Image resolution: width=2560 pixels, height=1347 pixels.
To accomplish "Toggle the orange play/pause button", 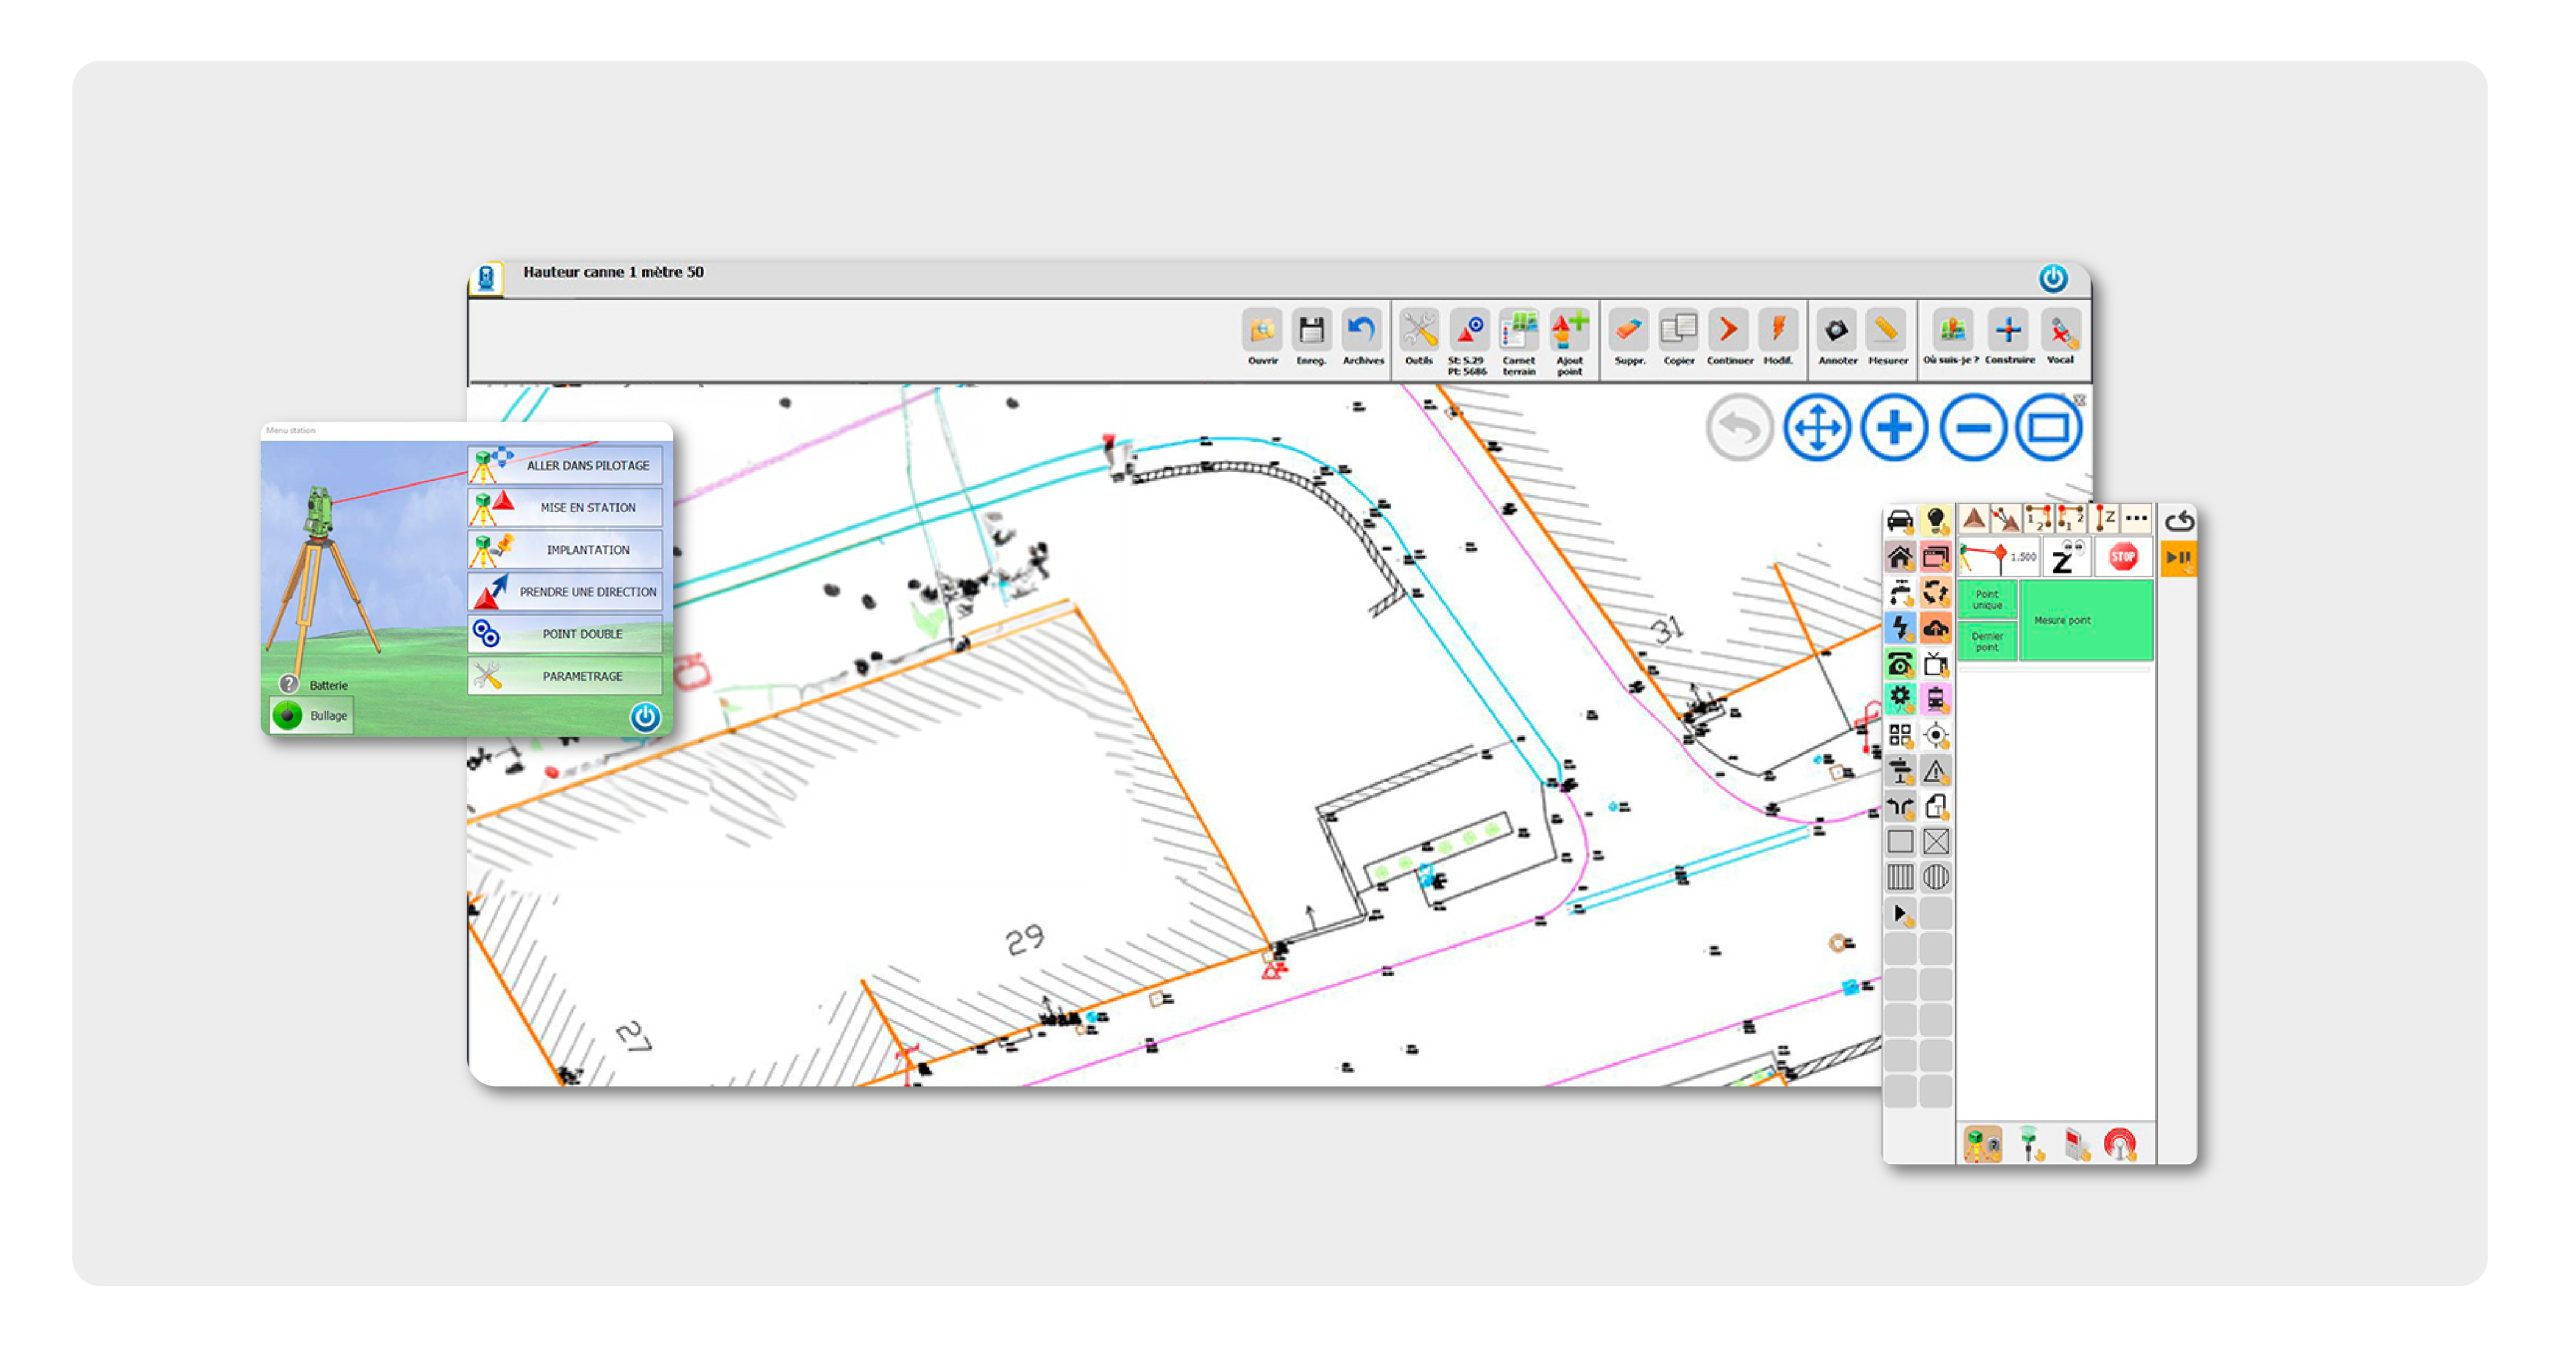I will (2177, 558).
